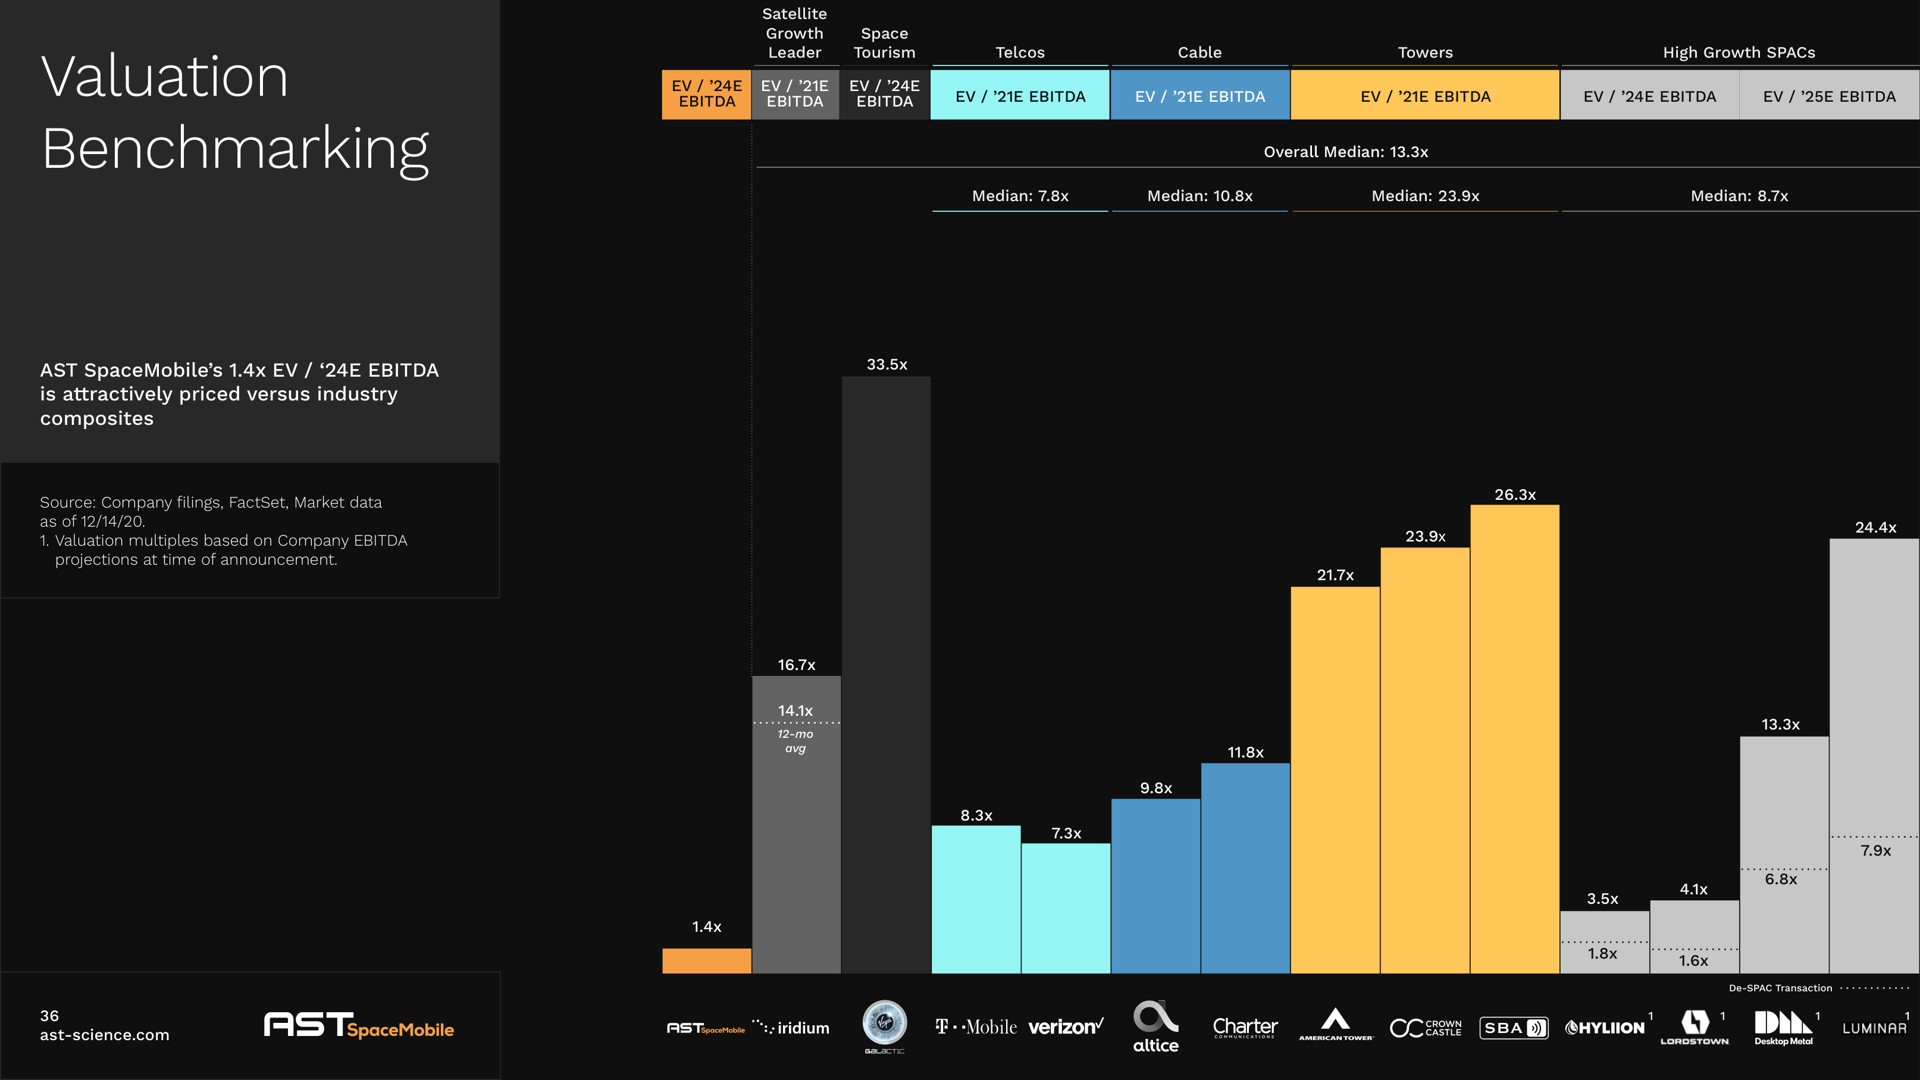This screenshot has height=1080, width=1920.
Task: Select the orange EV / '24E EBITDA header
Action: tap(706, 95)
